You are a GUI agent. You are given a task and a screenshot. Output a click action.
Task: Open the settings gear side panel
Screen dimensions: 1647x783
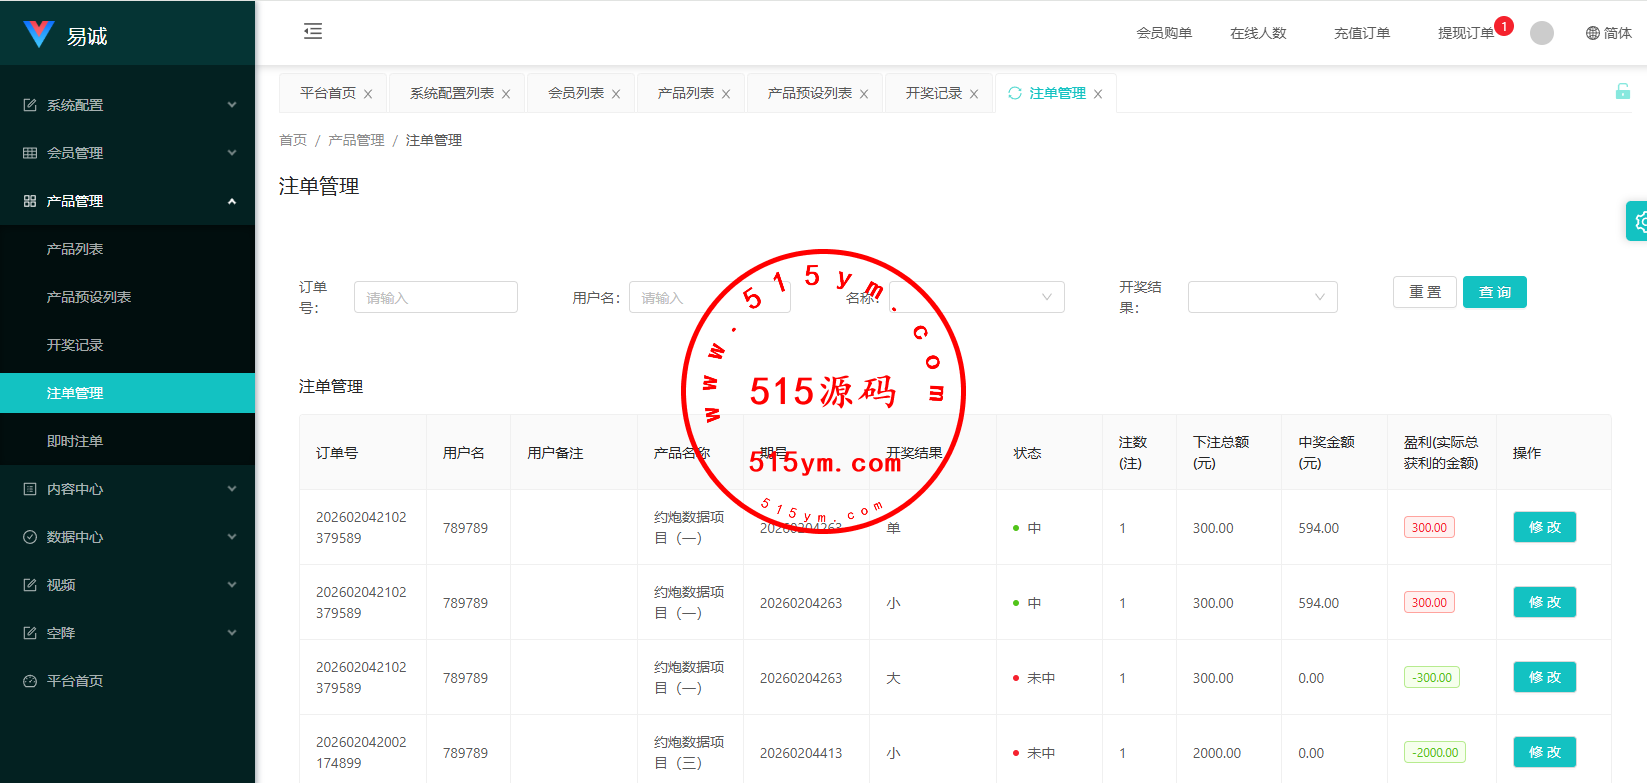click(1637, 221)
